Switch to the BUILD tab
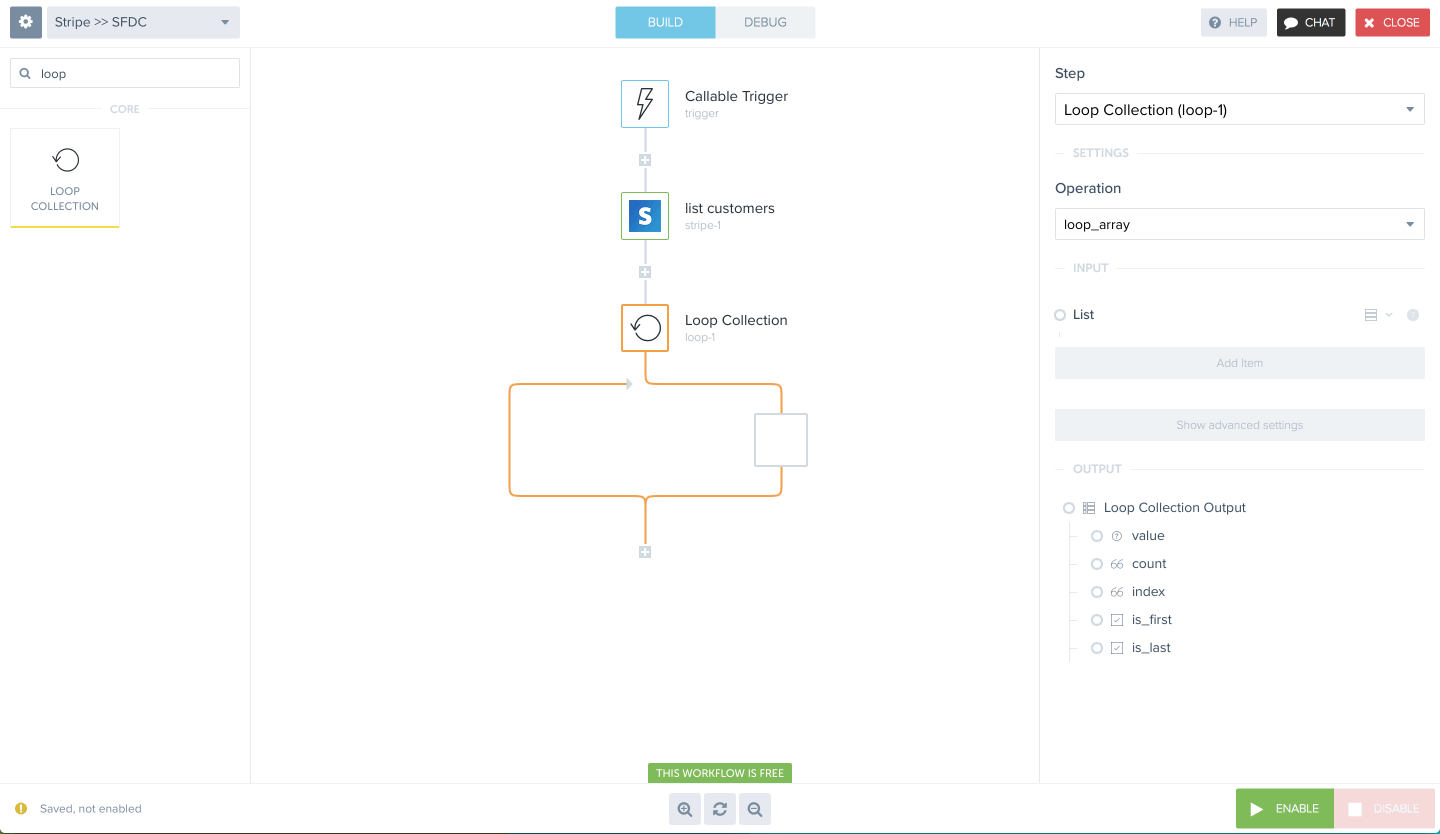 coord(665,22)
